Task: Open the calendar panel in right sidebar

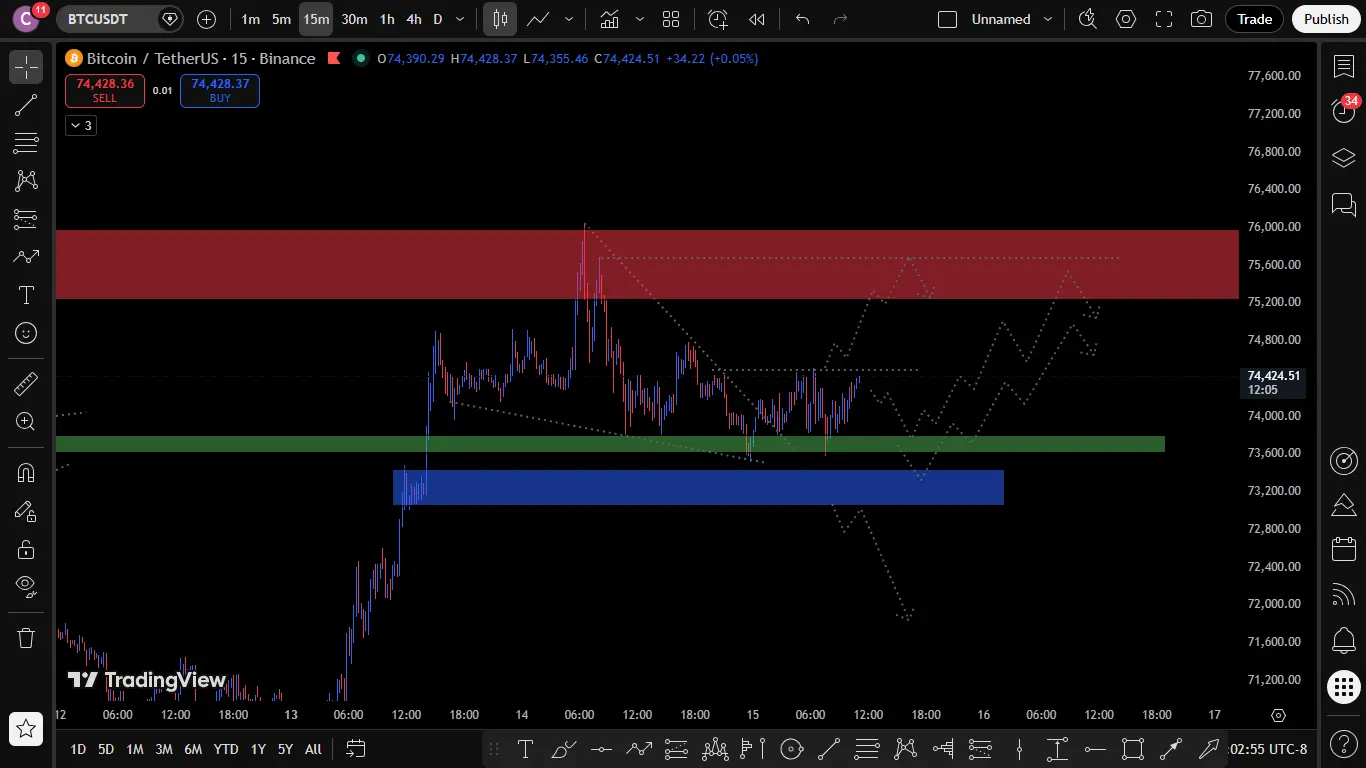Action: [x=1344, y=549]
